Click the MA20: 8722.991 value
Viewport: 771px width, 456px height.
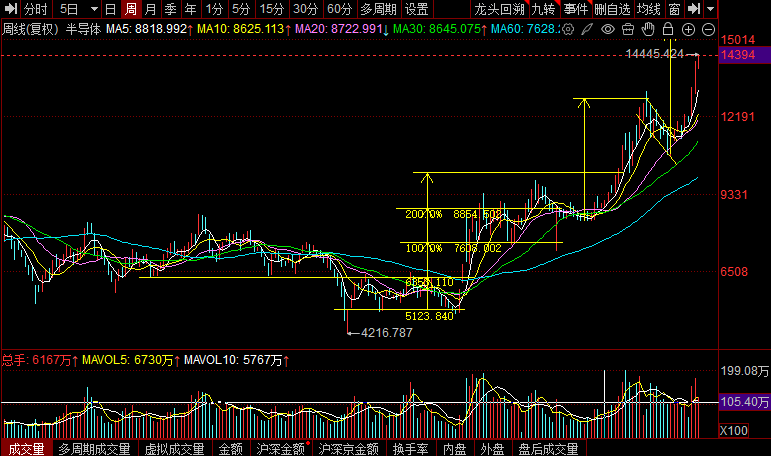[342, 29]
